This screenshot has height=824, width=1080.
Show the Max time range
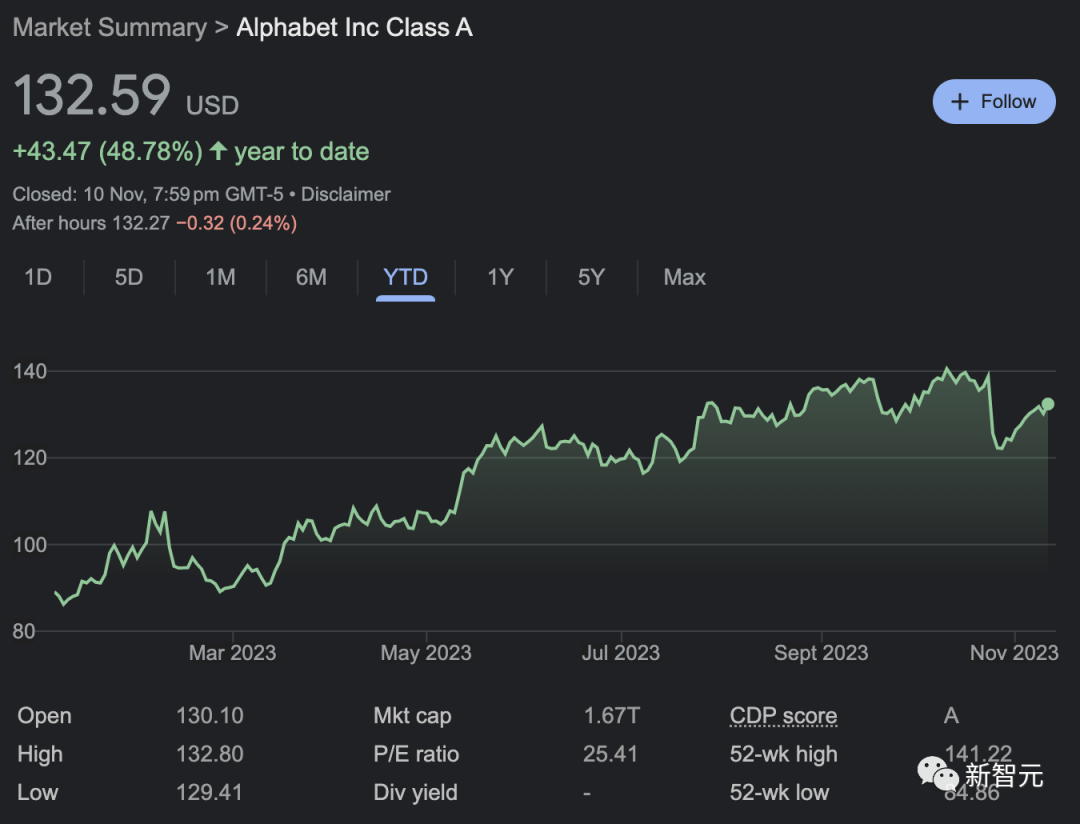click(x=684, y=277)
